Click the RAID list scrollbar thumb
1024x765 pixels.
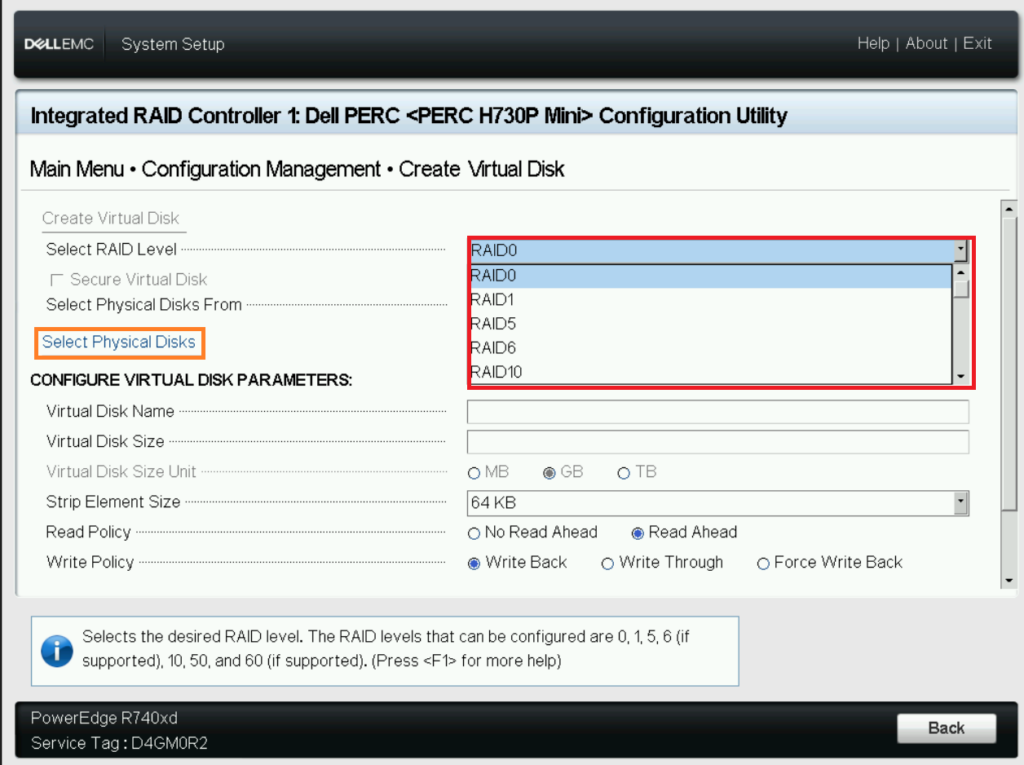coord(961,289)
